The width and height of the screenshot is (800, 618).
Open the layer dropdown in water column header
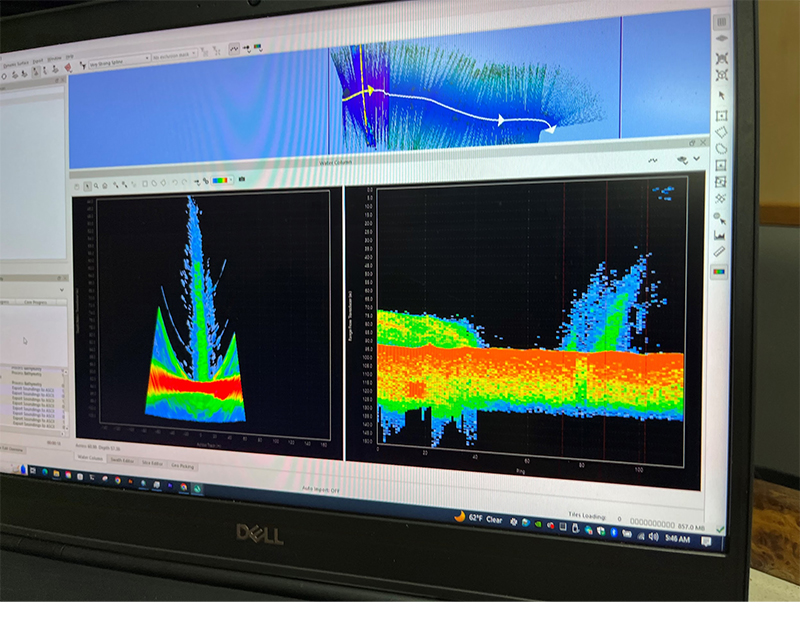click(x=682, y=160)
